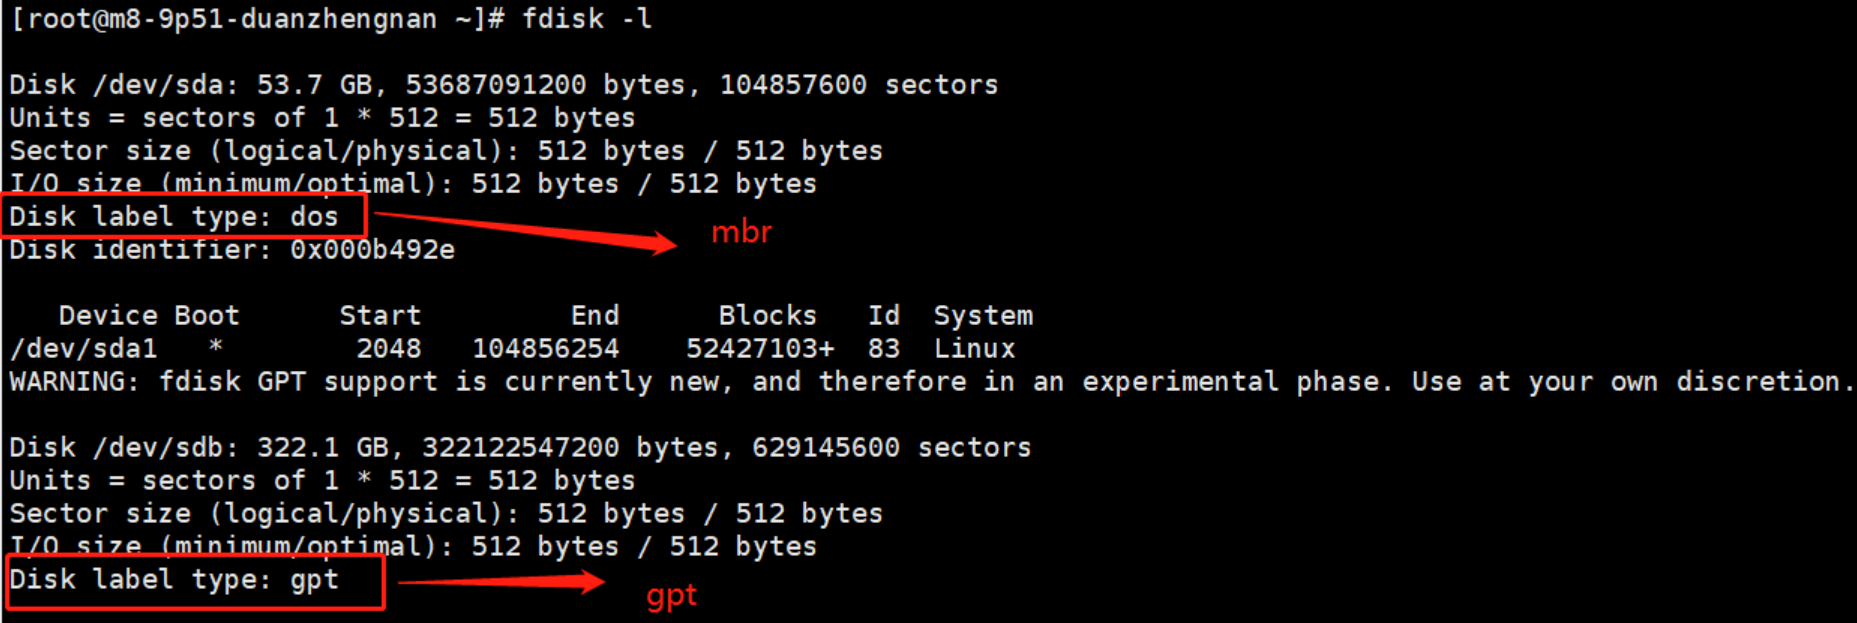Click the end sector value 104856254

click(545, 348)
